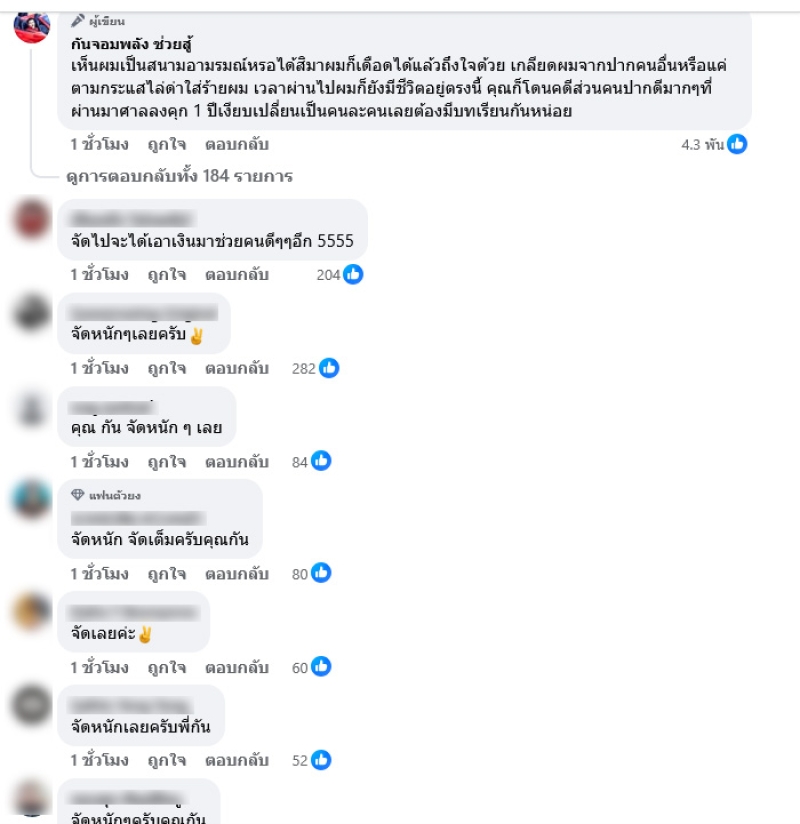The height and width of the screenshot is (824, 800).
Task: Like the comment จัดหนัก จัดเต็มครับคุณกัน
Action: [x=167, y=573]
